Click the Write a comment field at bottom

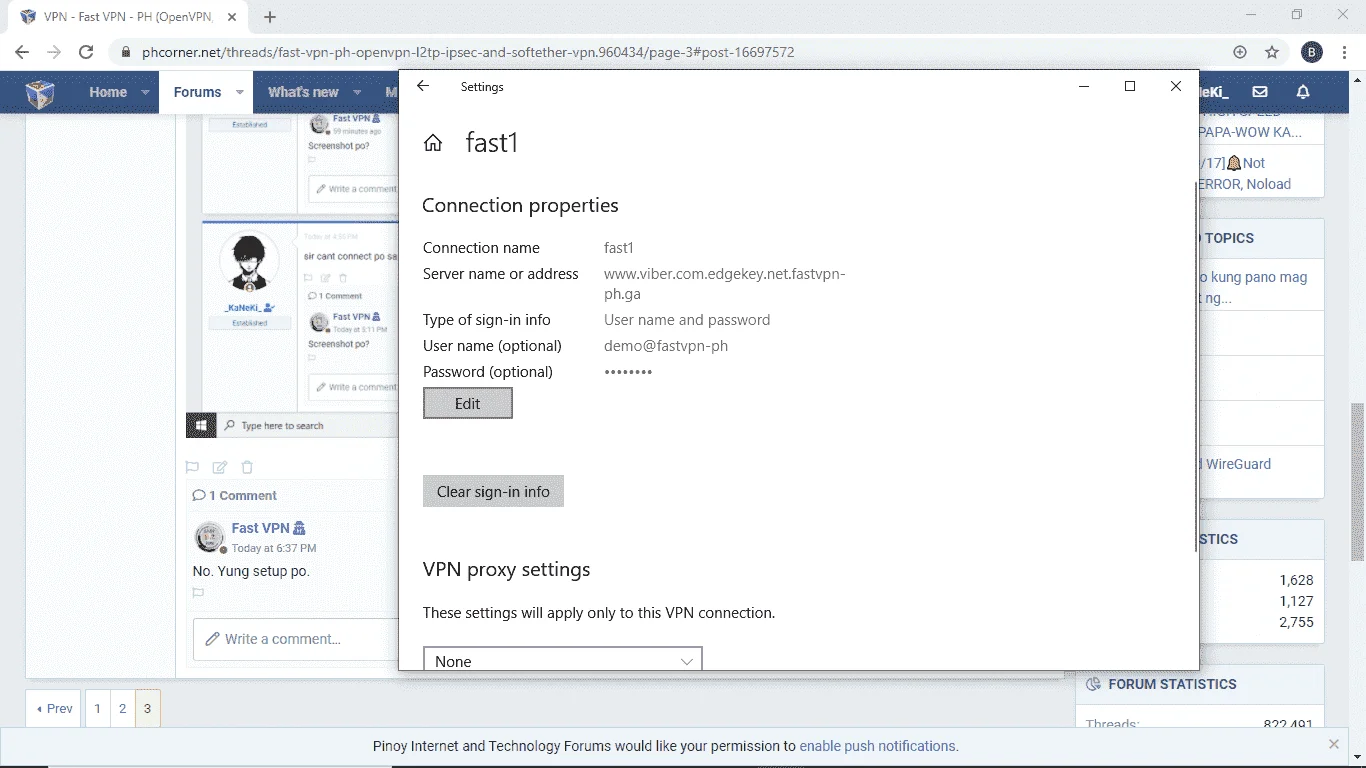[296, 639]
